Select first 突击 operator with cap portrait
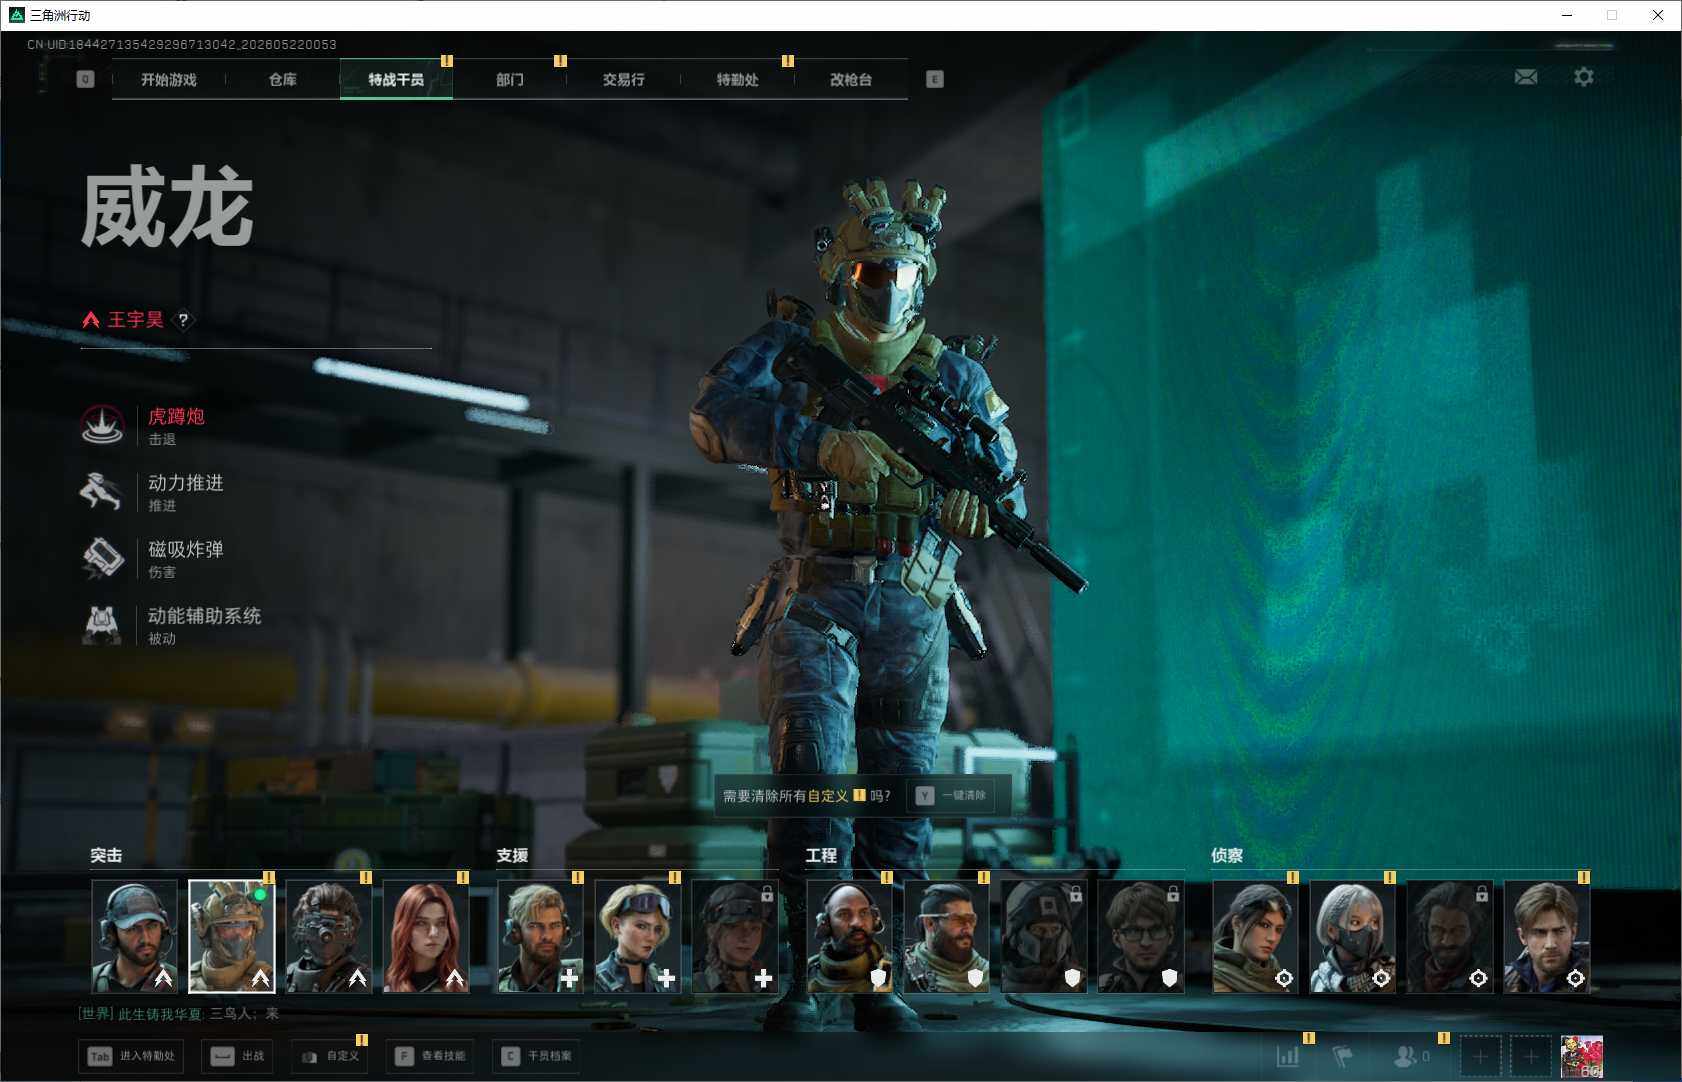Viewport: 1682px width, 1082px height. click(x=135, y=936)
